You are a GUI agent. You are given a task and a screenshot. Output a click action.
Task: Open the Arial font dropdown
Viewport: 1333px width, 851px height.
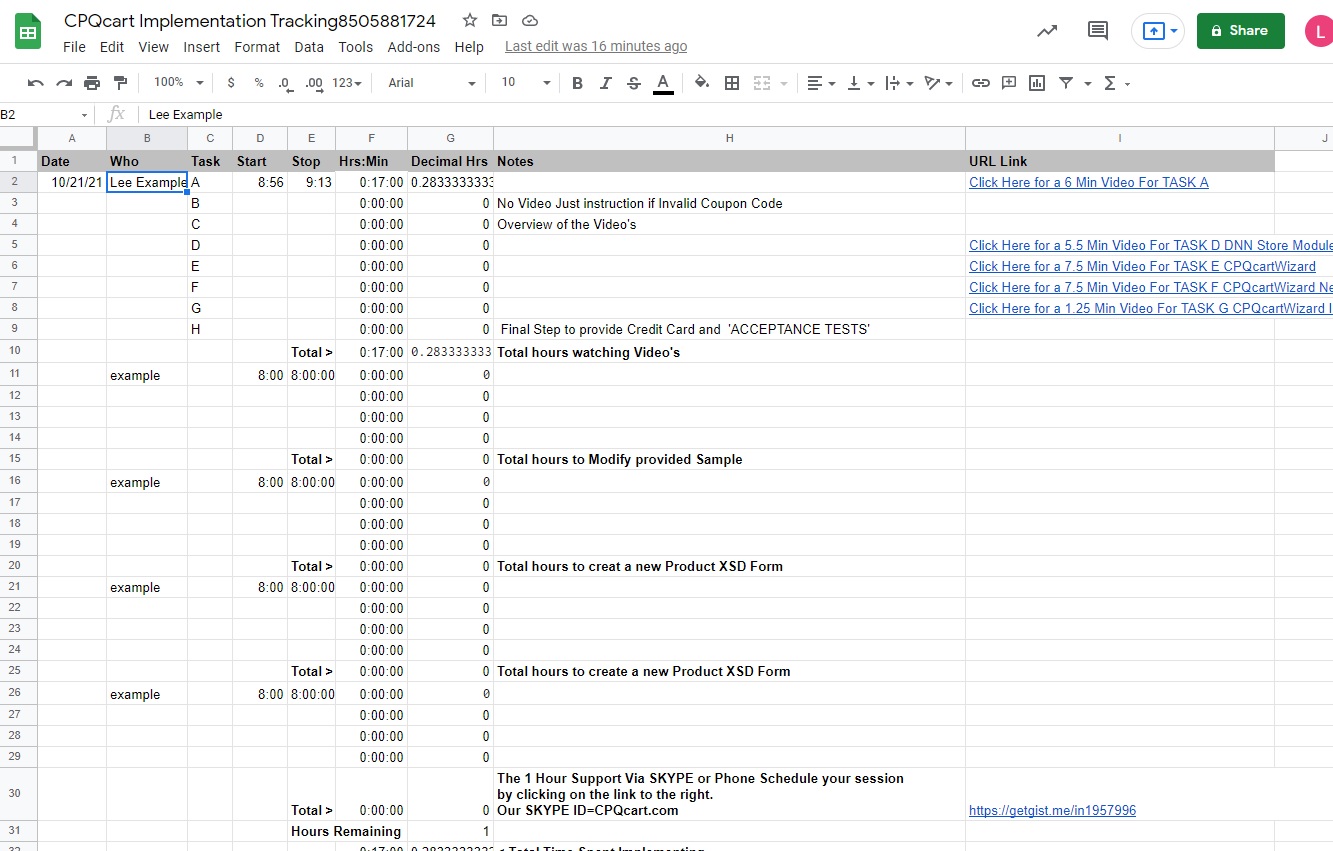(x=432, y=83)
